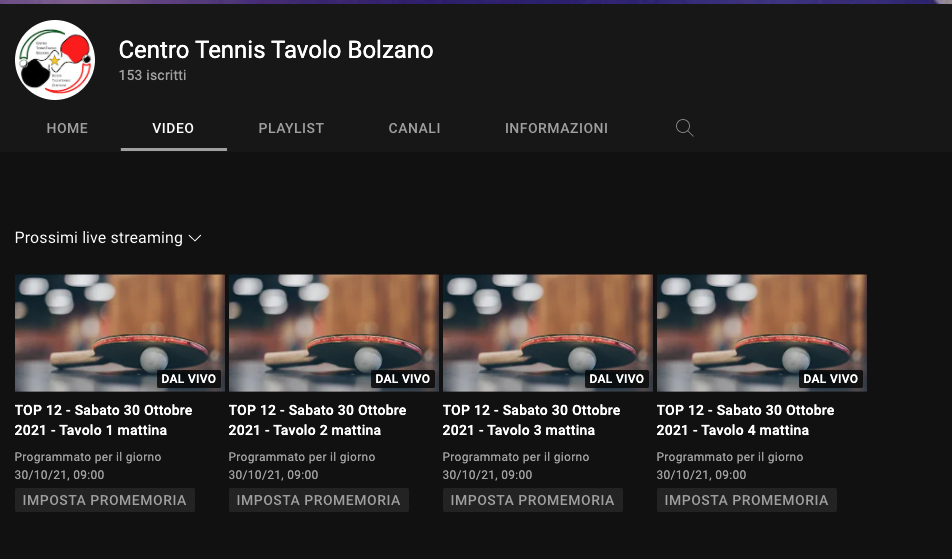Viewport: 952px width, 559px height.
Task: Set reminder for Tavolo 1 mattina stream
Action: pos(105,500)
